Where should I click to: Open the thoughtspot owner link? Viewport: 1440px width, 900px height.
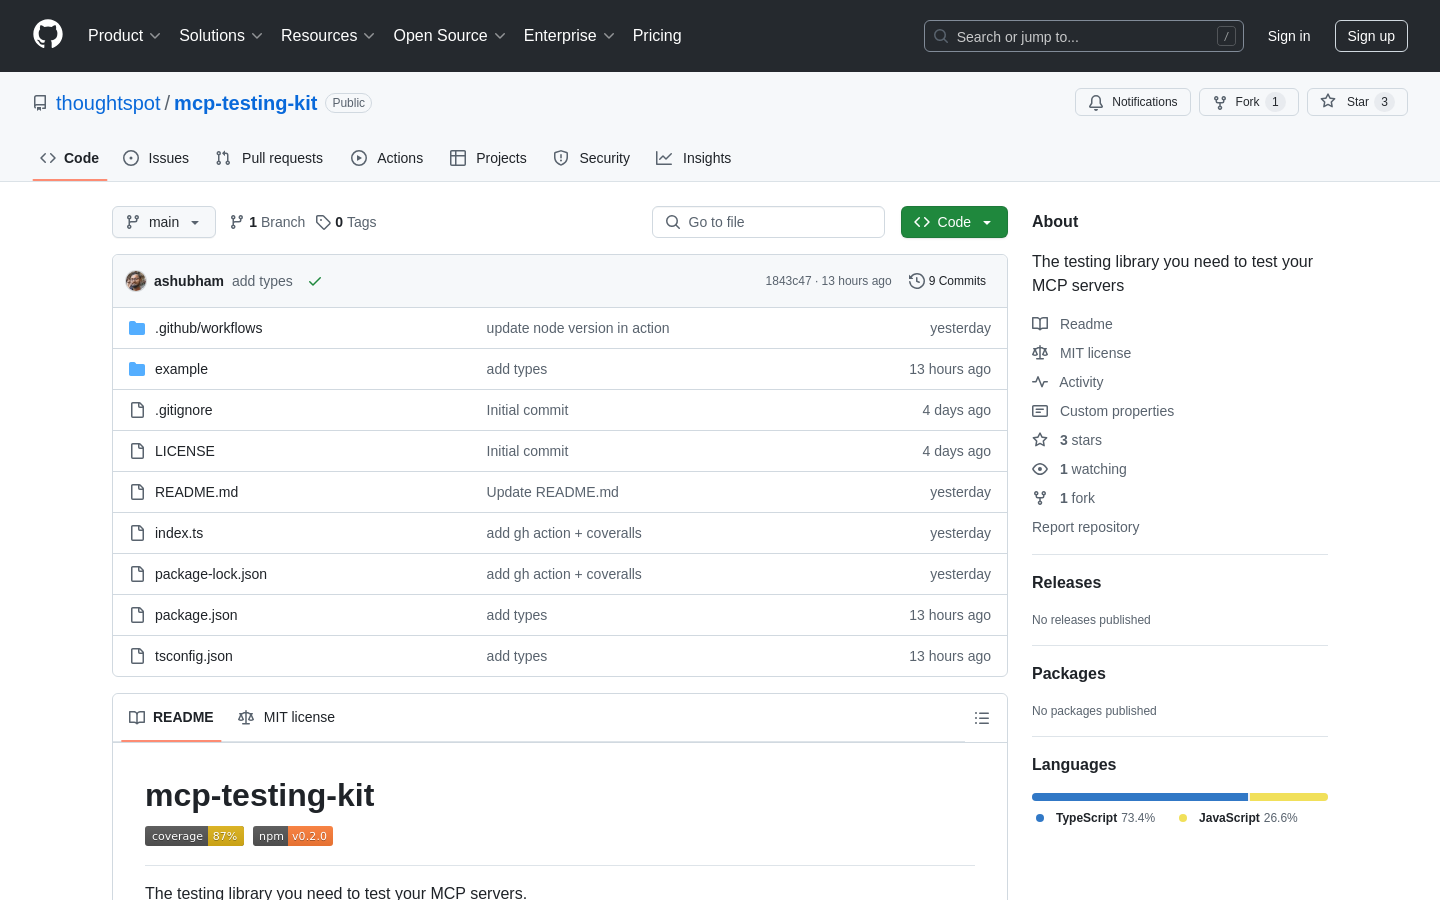pos(108,103)
